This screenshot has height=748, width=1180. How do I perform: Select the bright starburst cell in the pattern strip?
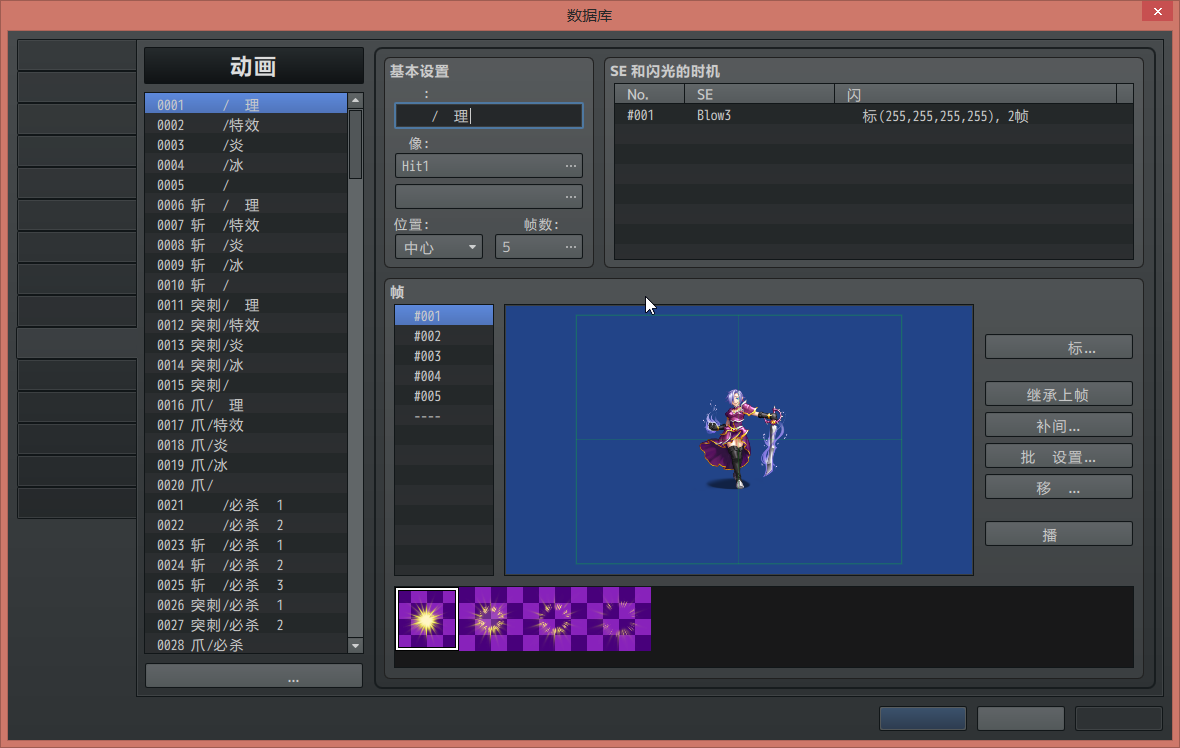[x=427, y=619]
